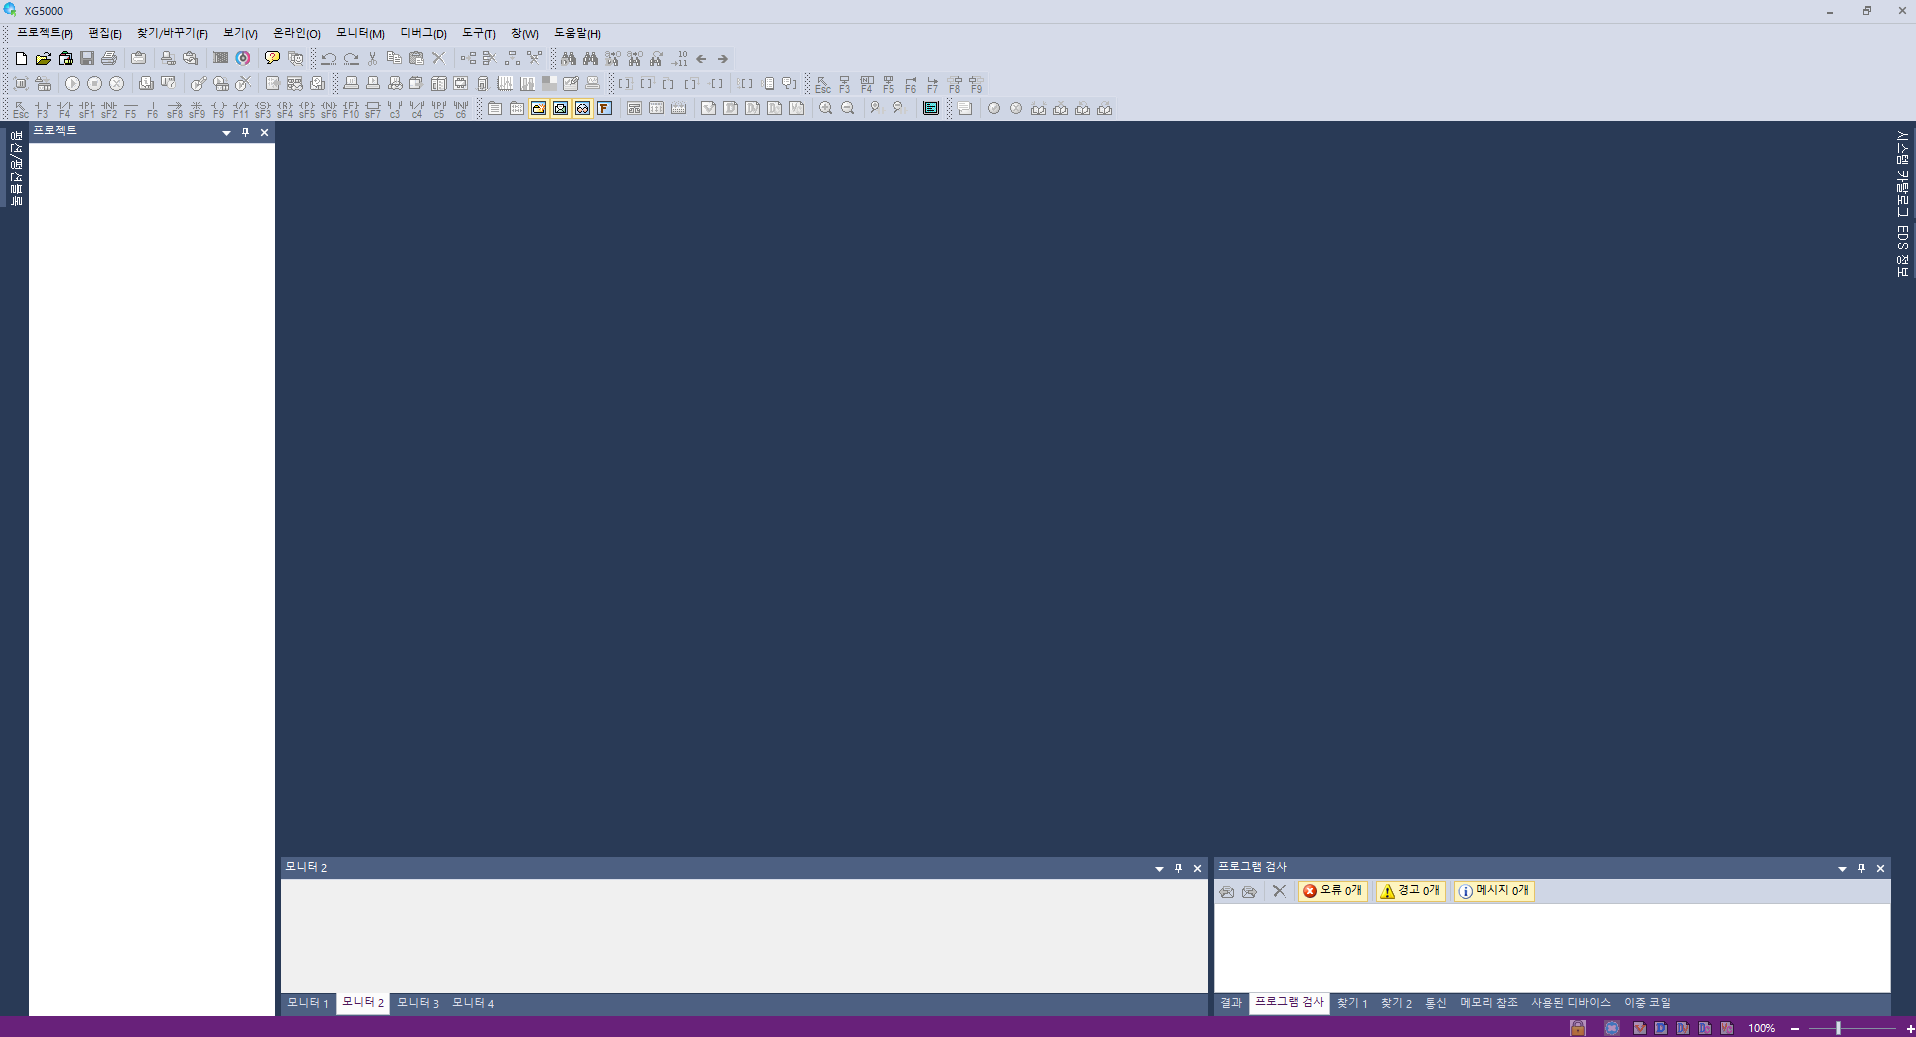Switch to the 모니터 1 tab
Viewport: 1916px width, 1037px height.
point(308,1003)
